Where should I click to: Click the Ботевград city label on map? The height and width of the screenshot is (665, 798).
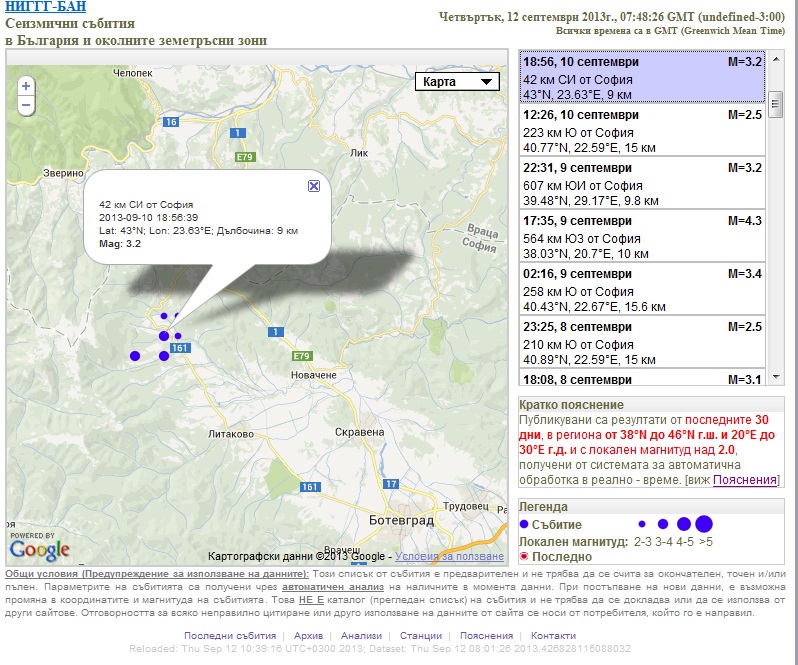(401, 520)
